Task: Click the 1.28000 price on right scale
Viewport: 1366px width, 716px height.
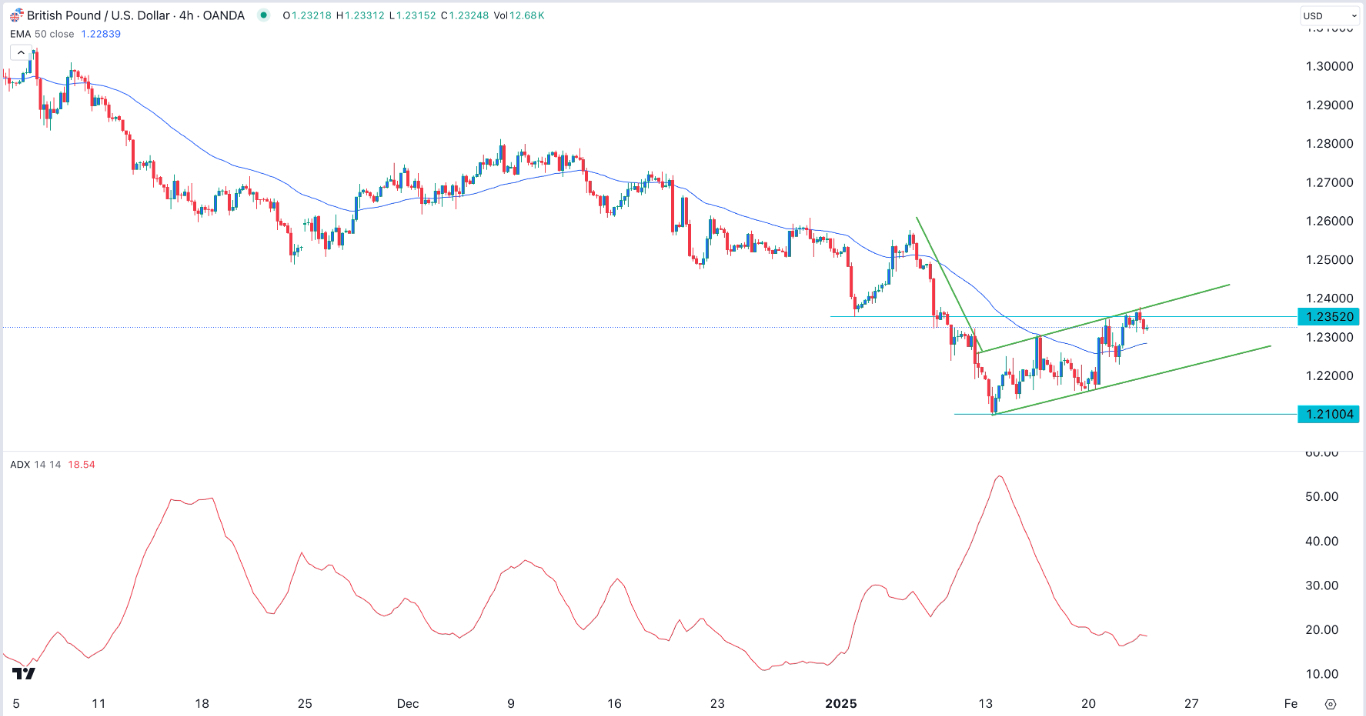Action: click(x=1330, y=145)
